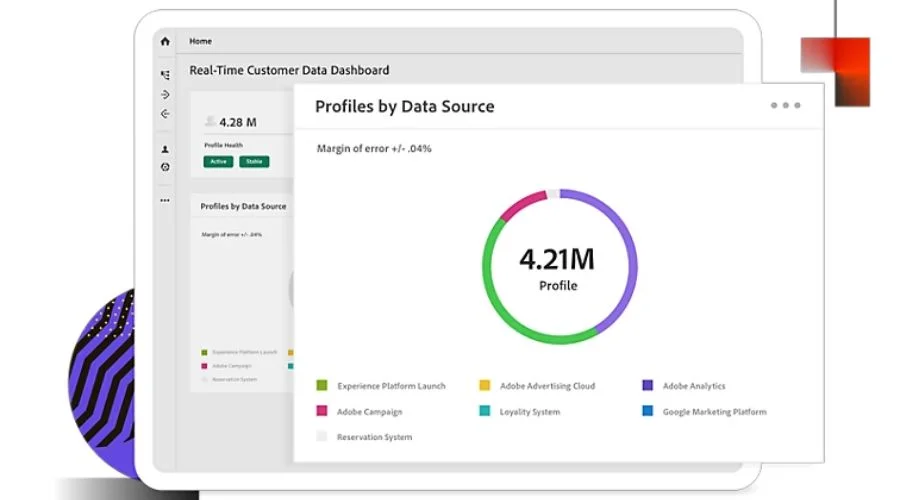Select the left-arrow circle sidebar icon
Screen dimensions: 900x500
click(x=165, y=114)
